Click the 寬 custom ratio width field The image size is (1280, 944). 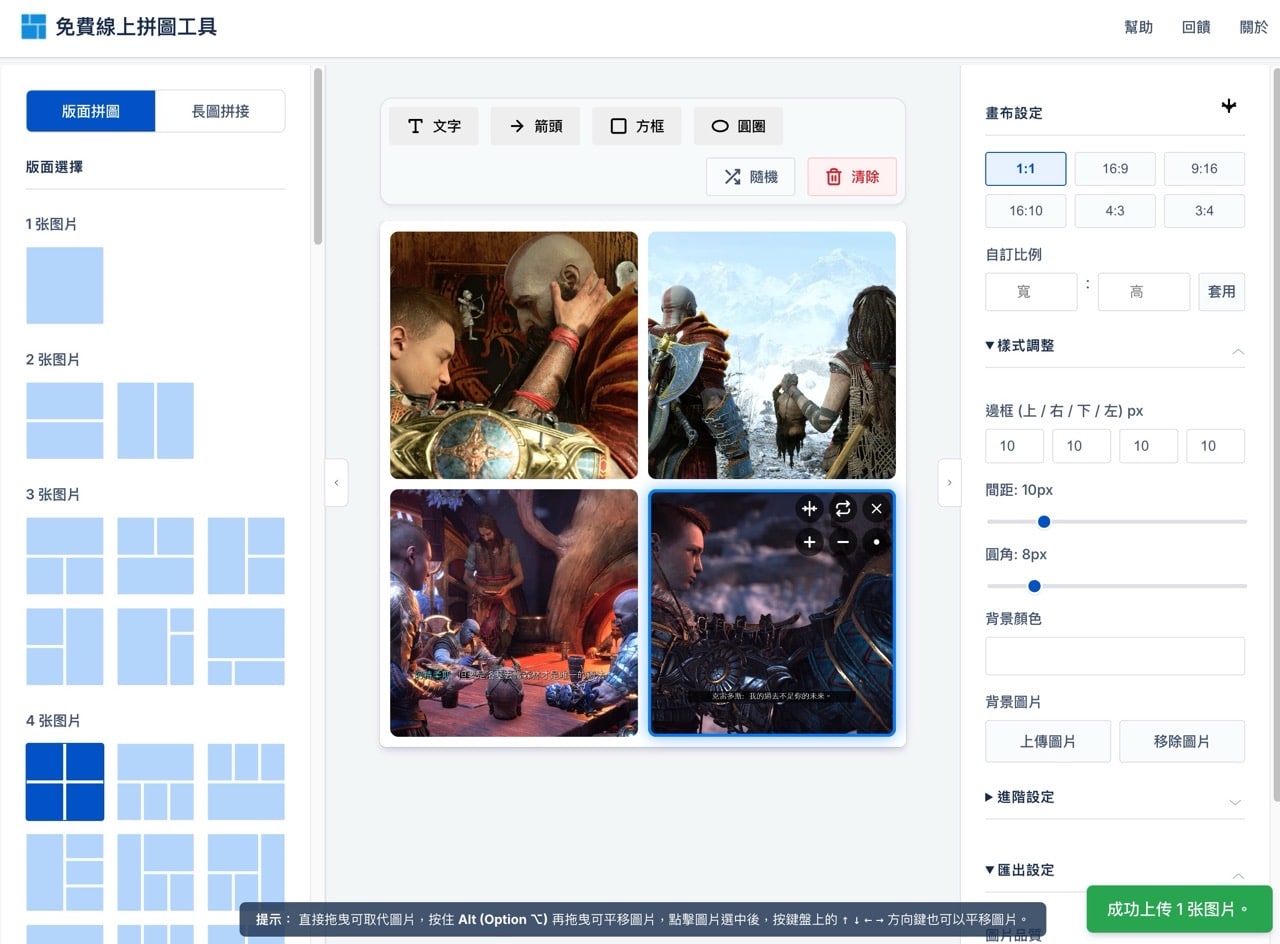[x=1031, y=292]
